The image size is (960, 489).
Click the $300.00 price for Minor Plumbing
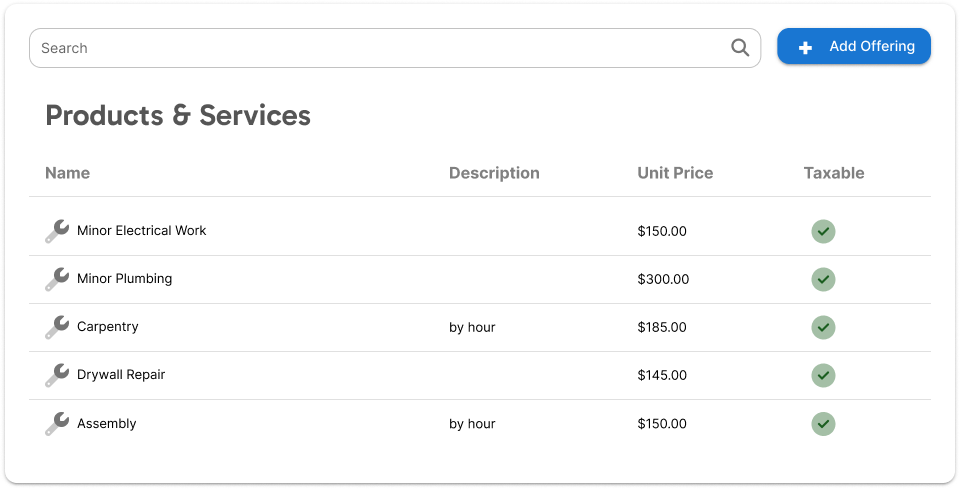pyautogui.click(x=663, y=279)
